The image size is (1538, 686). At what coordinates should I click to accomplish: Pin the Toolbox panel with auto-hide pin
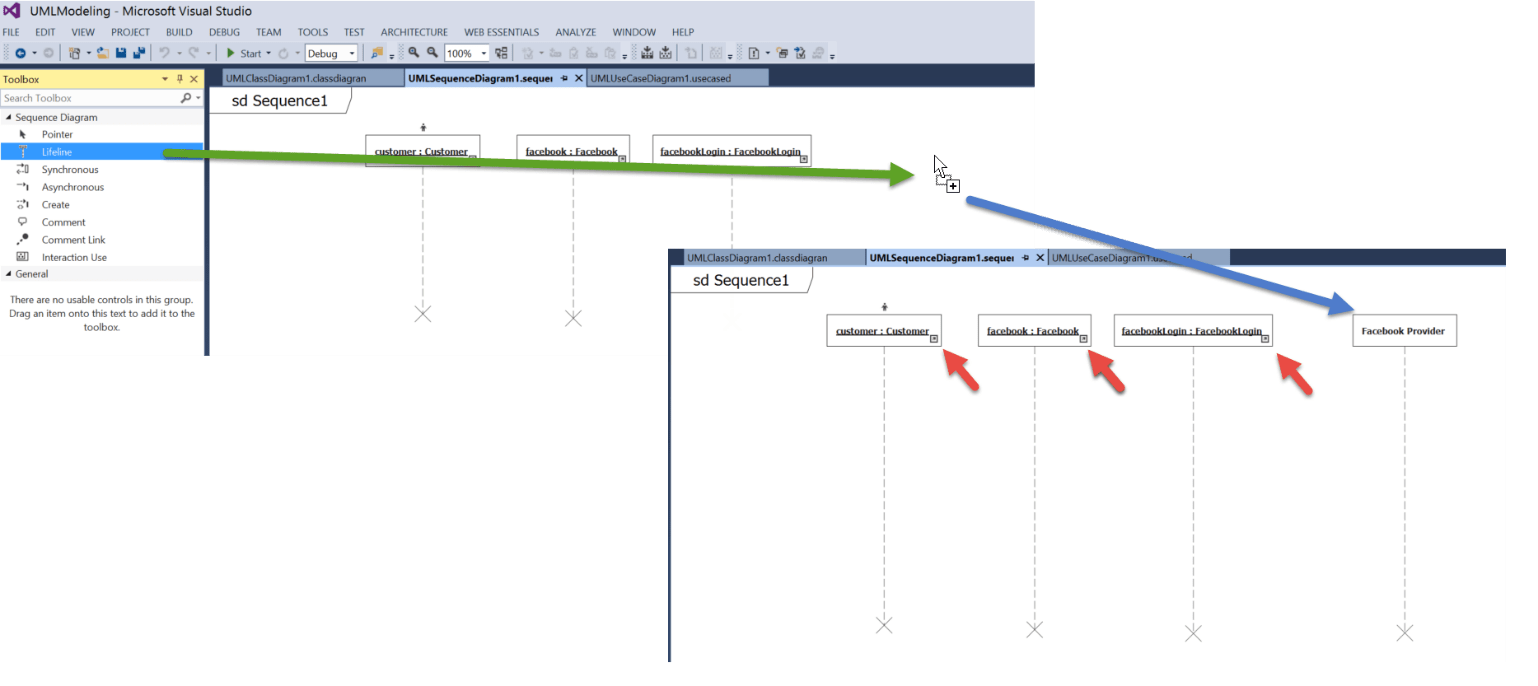(x=180, y=79)
